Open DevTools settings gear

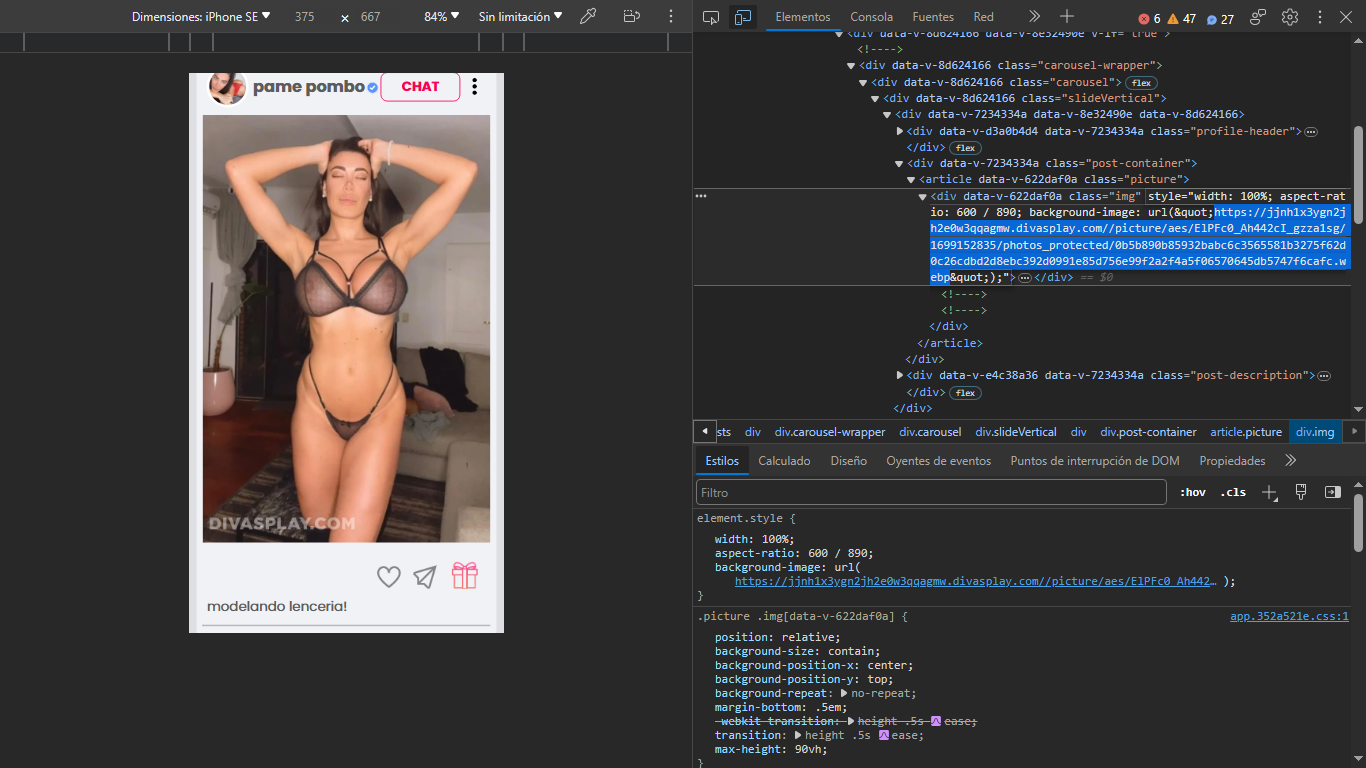coord(1290,17)
